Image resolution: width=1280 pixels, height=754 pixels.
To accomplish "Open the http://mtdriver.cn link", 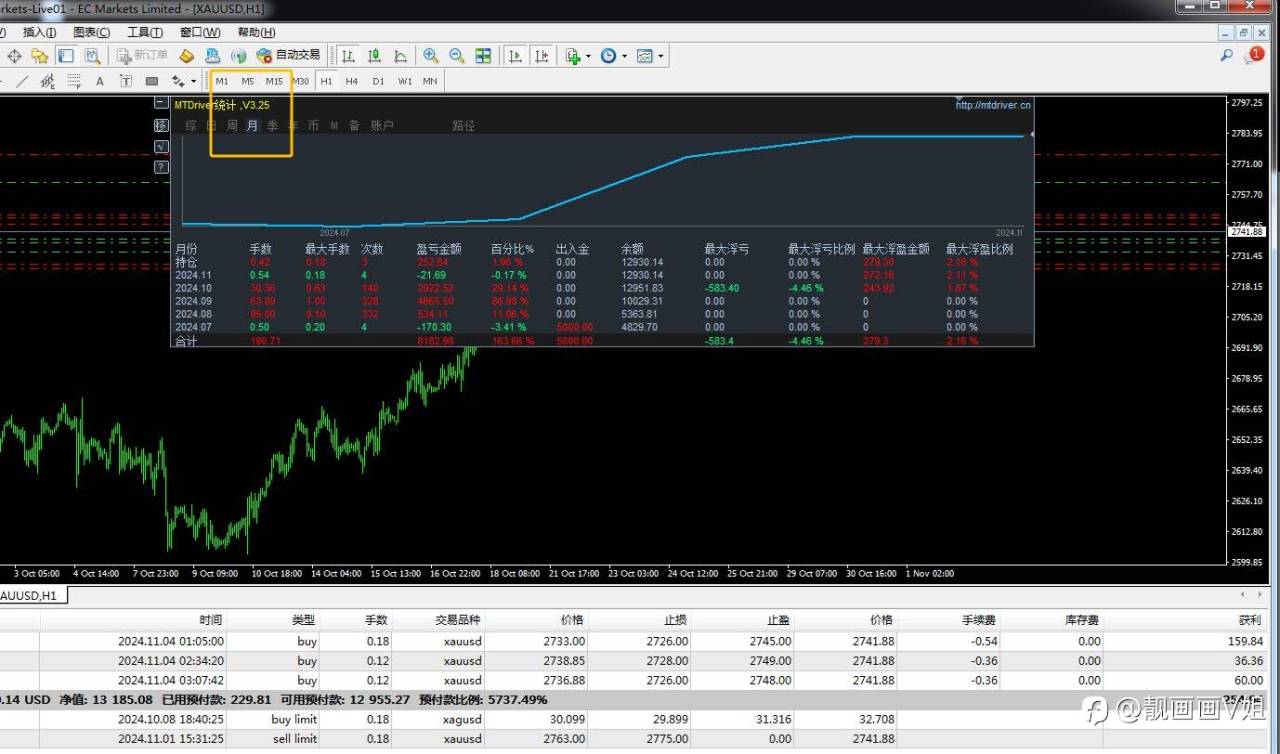I will click(x=992, y=104).
